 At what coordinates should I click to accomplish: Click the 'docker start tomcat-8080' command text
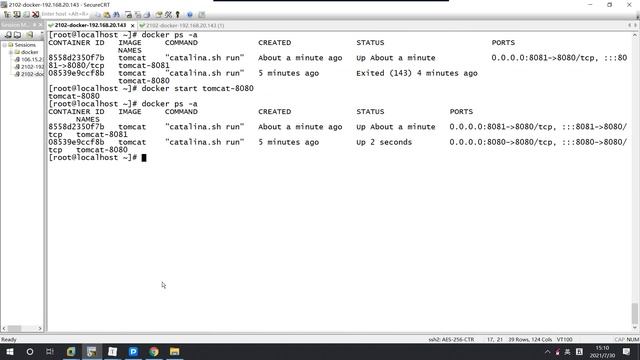point(198,89)
